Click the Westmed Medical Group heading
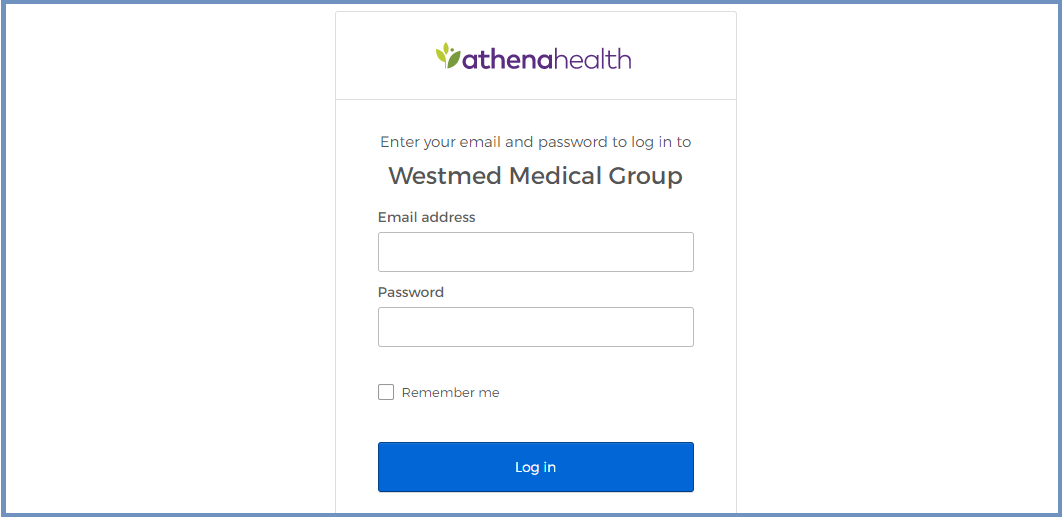1062x517 pixels. pyautogui.click(x=536, y=176)
